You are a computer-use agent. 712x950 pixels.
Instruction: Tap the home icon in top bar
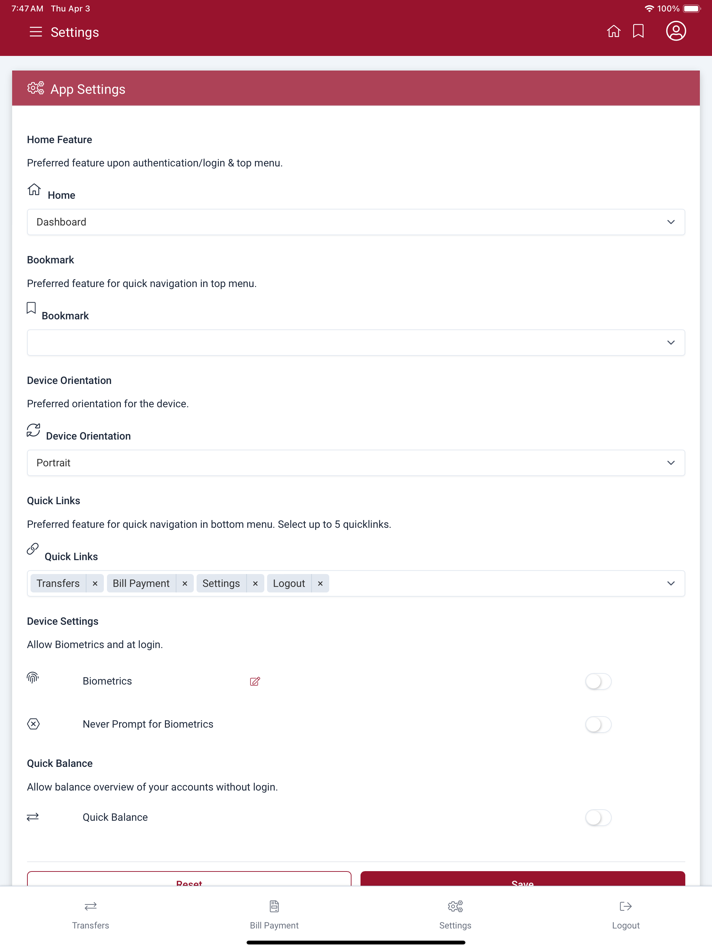tap(613, 32)
